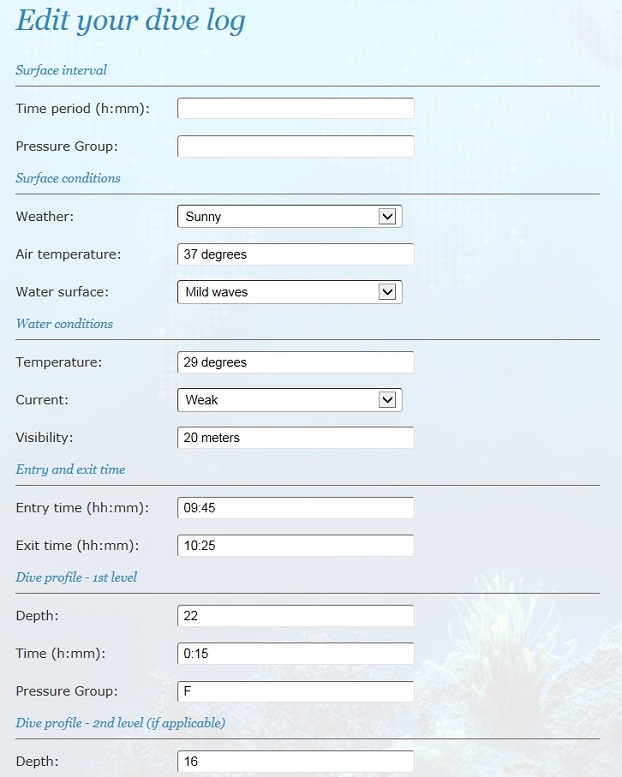This screenshot has height=777, width=622.
Task: Click the Entry and exit time heading
Action: point(70,469)
